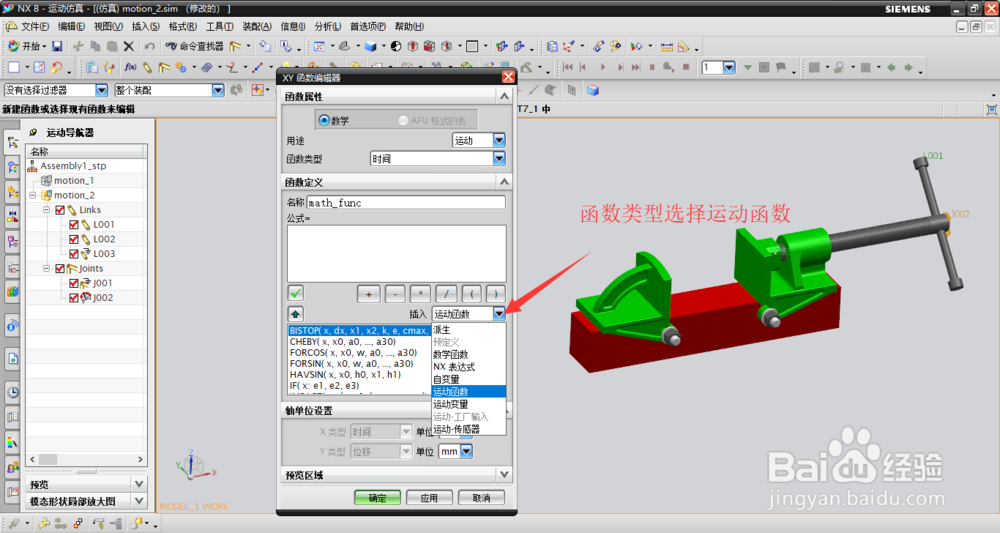Image resolution: width=1000 pixels, height=533 pixels.
Task: Open the 插入(S) menu
Action: coord(145,26)
